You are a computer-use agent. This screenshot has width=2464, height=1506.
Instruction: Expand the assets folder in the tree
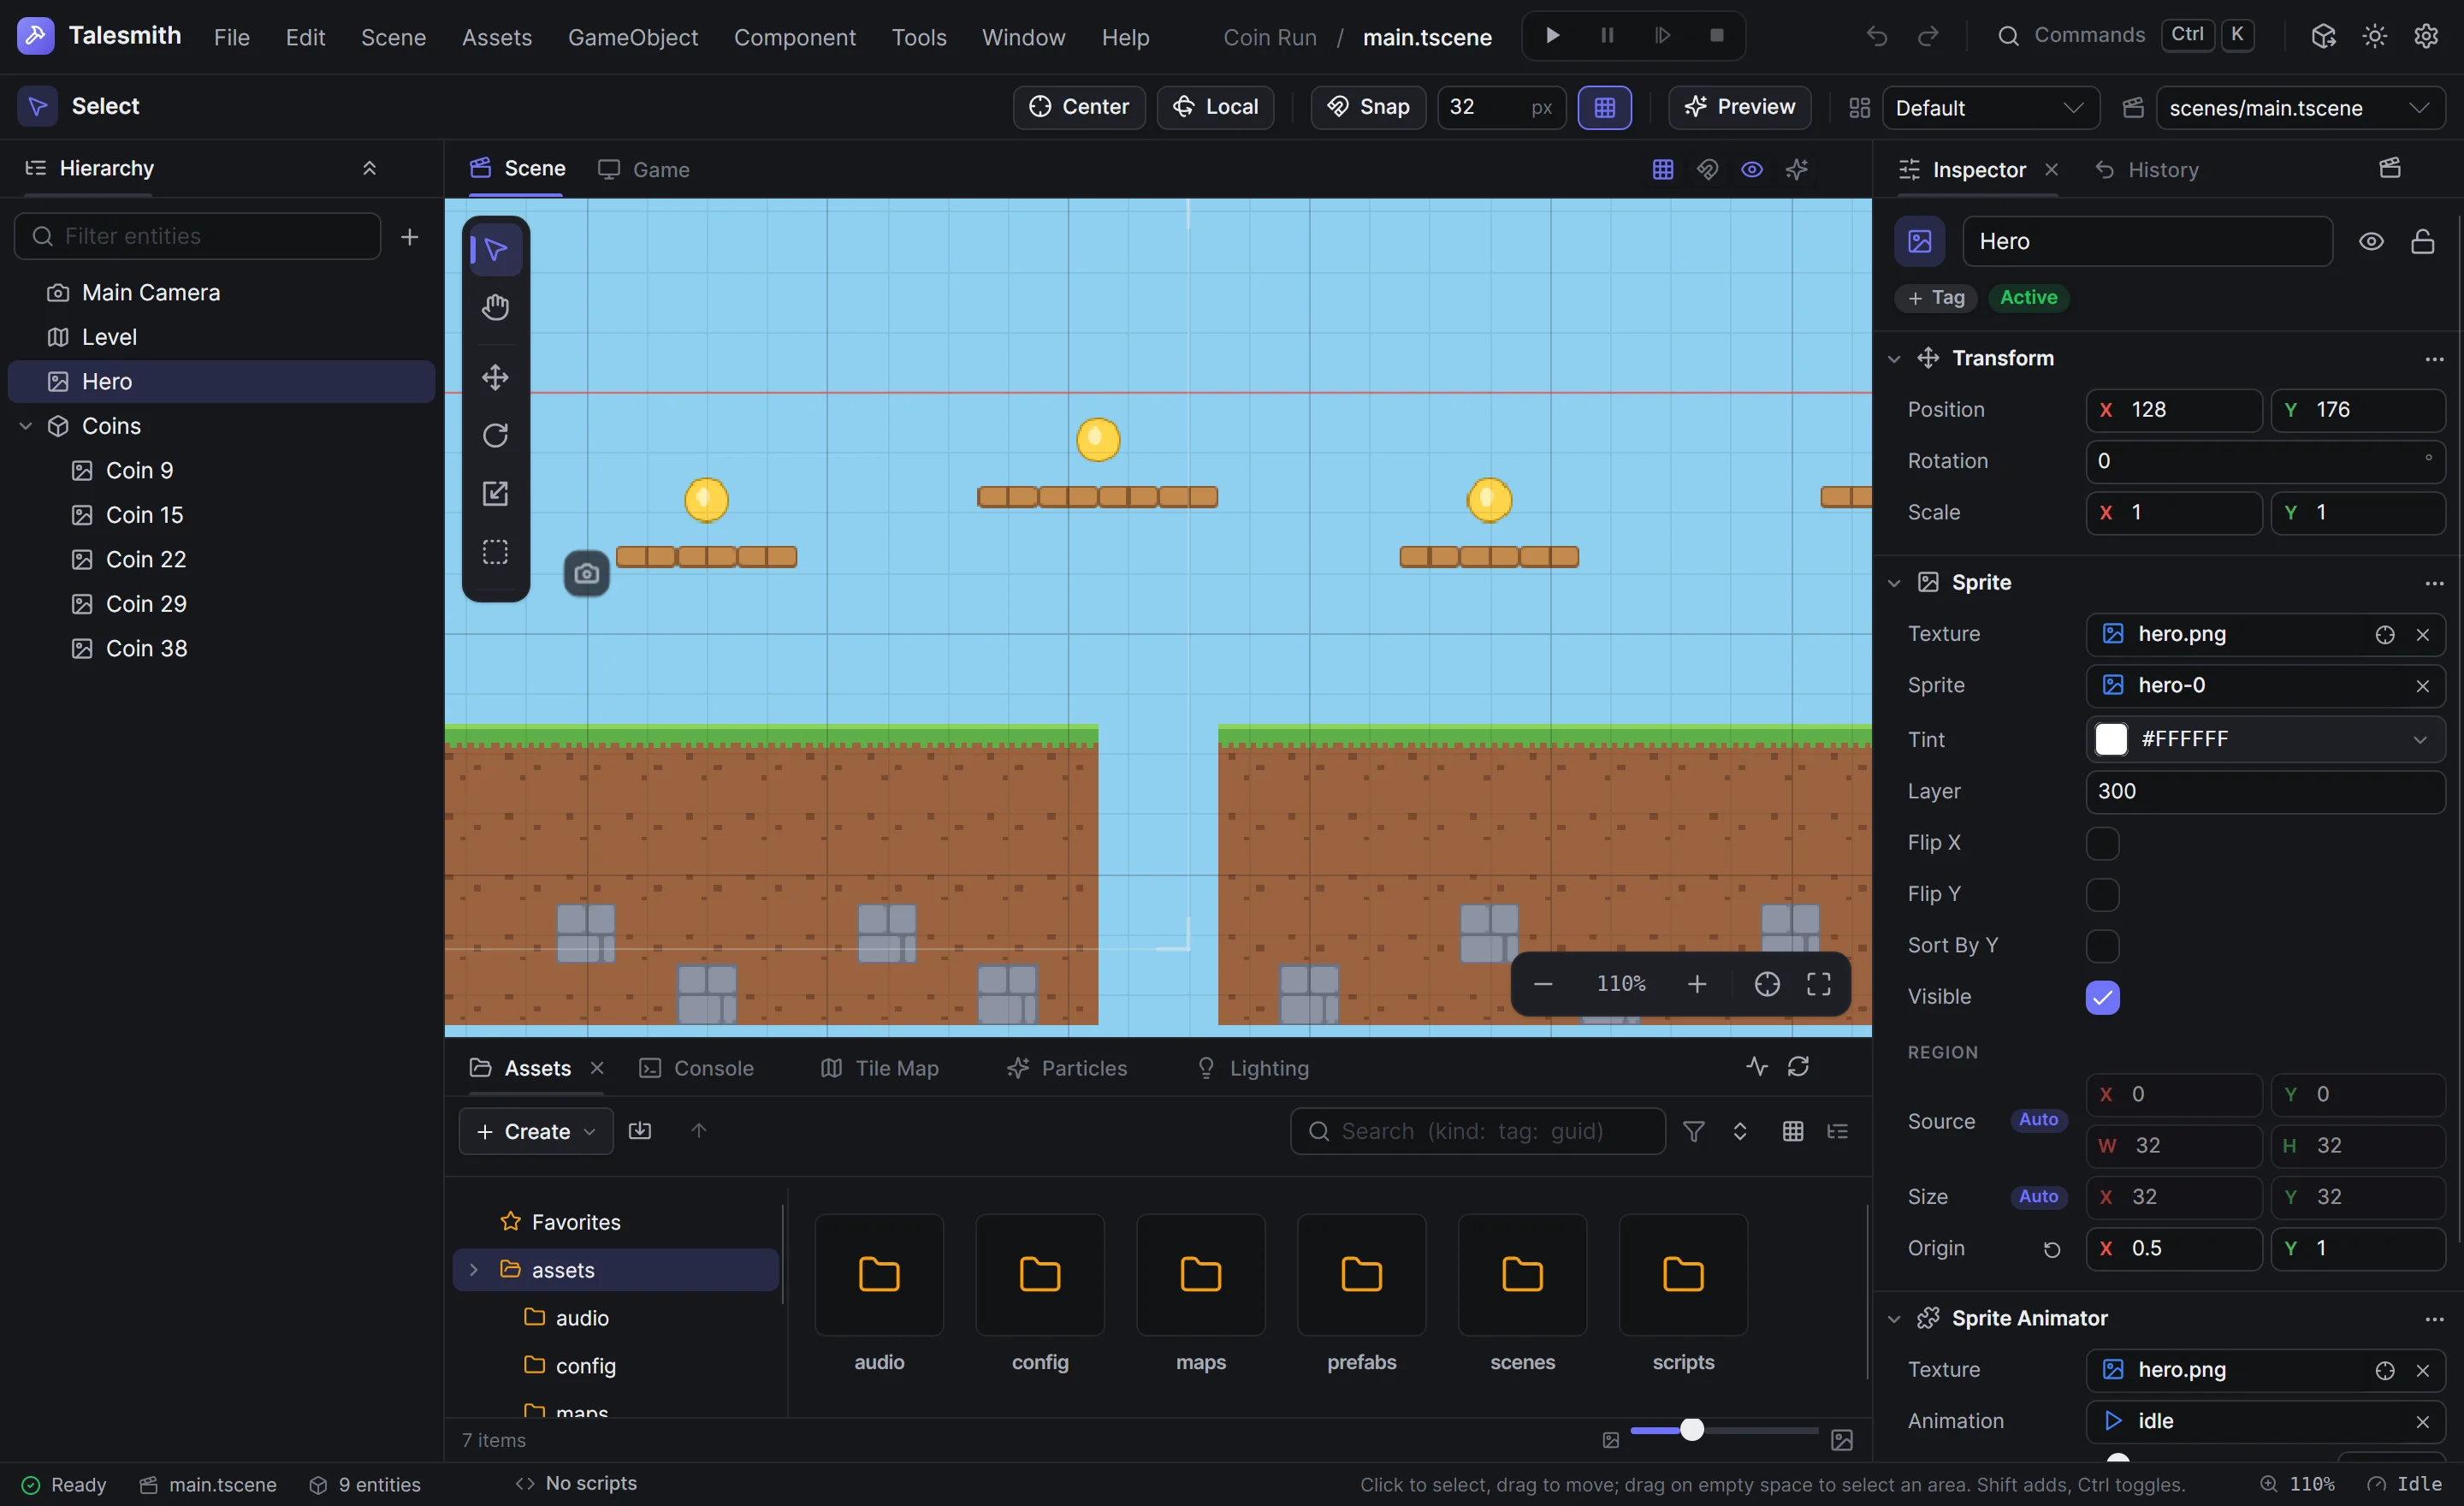pyautogui.click(x=474, y=1270)
